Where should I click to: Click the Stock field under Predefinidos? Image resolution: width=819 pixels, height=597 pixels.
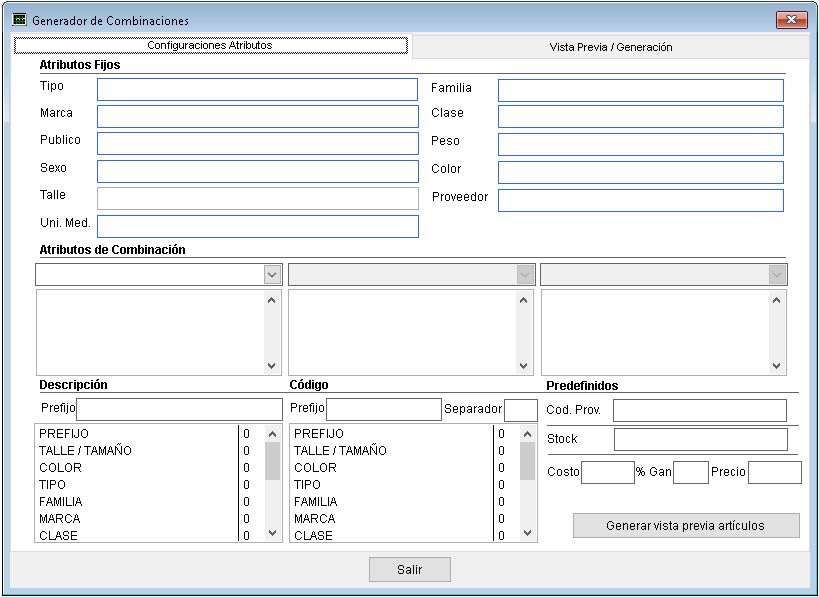[700, 440]
